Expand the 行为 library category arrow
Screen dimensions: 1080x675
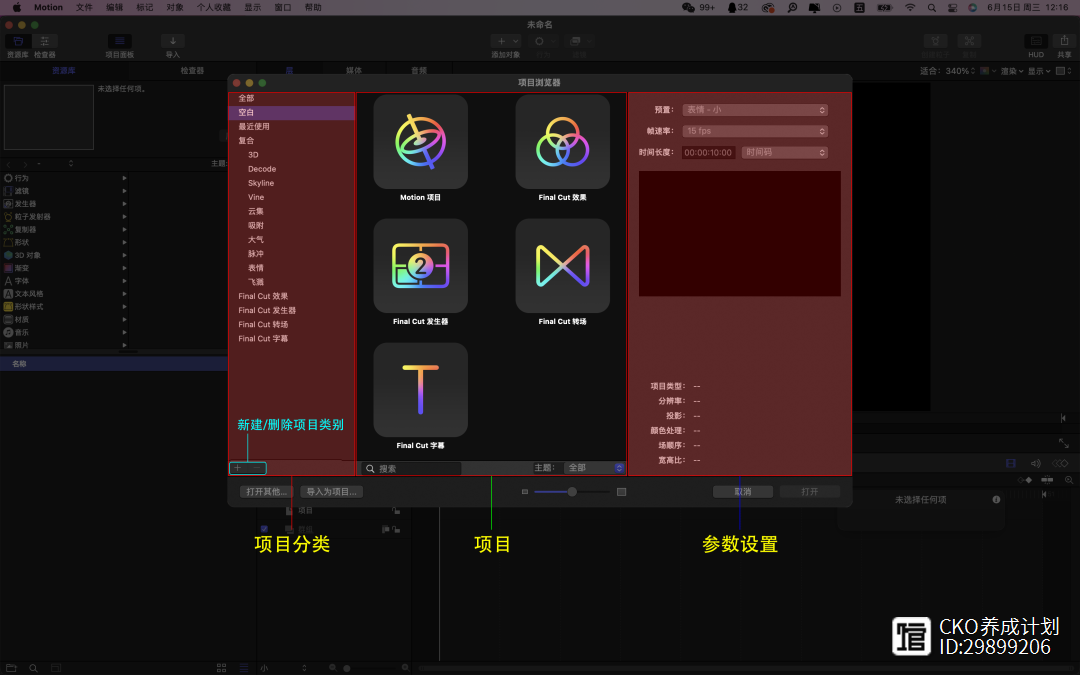[125, 178]
